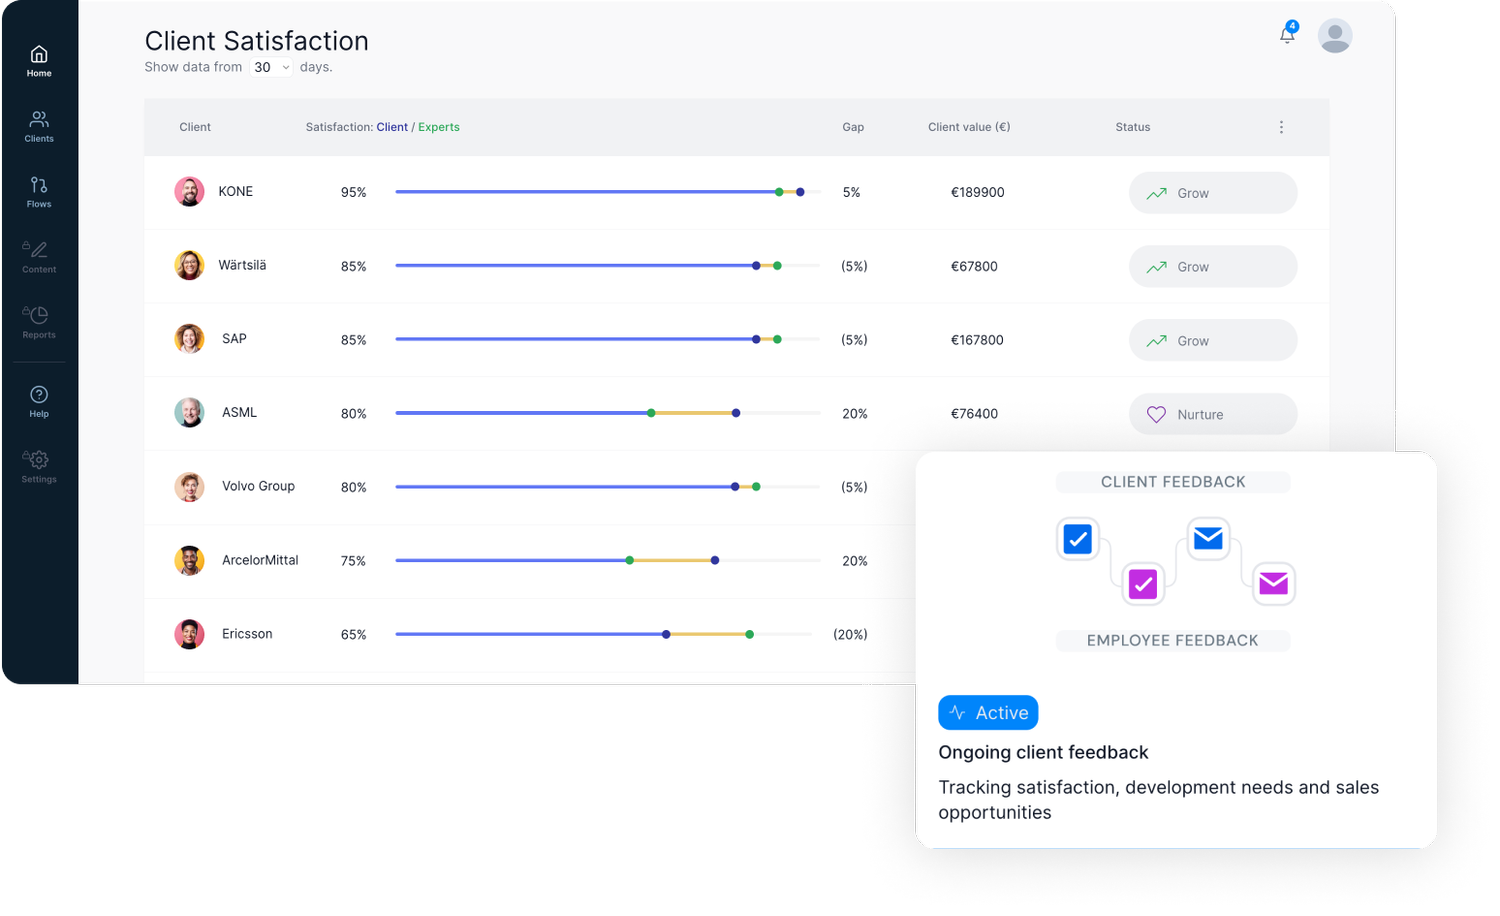Click the Client satisfaction legend label
The width and height of the screenshot is (1500, 916).
tap(392, 127)
